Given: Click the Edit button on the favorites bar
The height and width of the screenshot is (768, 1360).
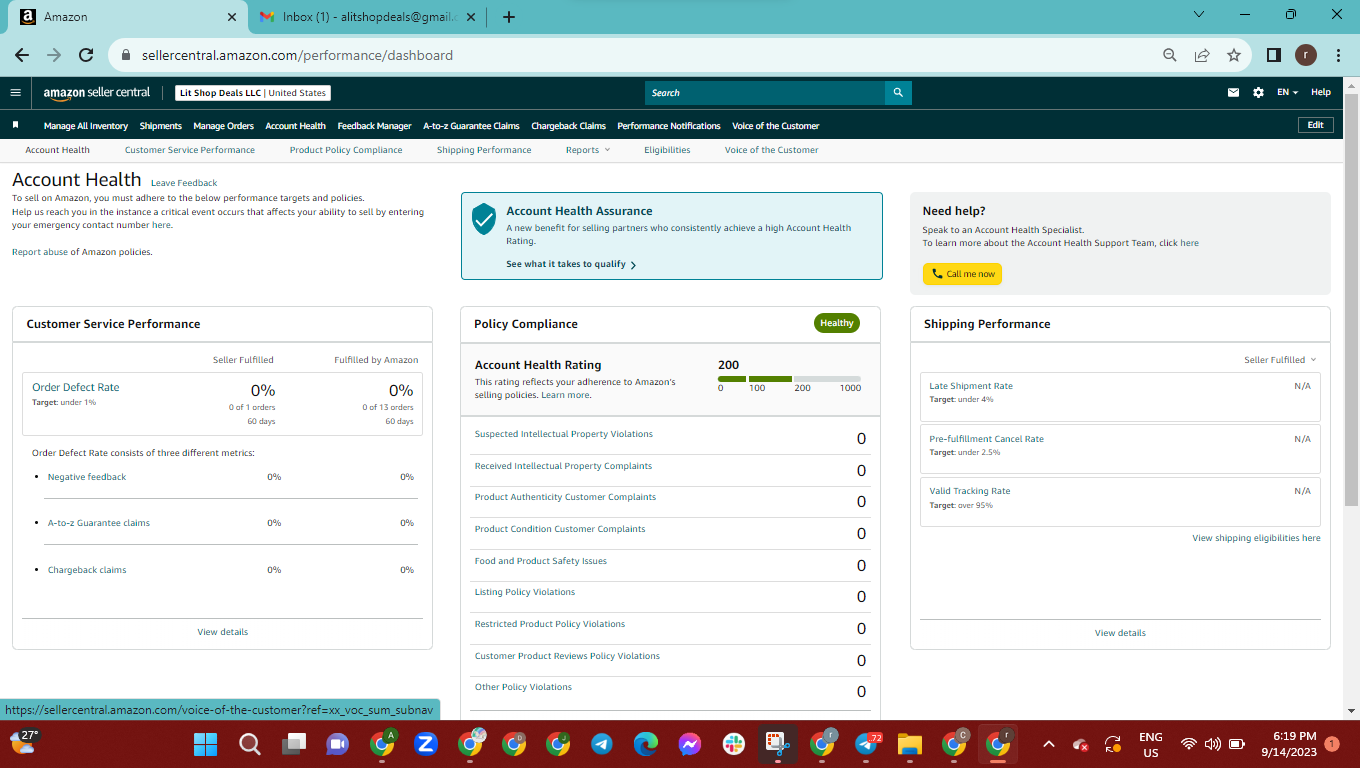Looking at the screenshot, I should pos(1316,125).
